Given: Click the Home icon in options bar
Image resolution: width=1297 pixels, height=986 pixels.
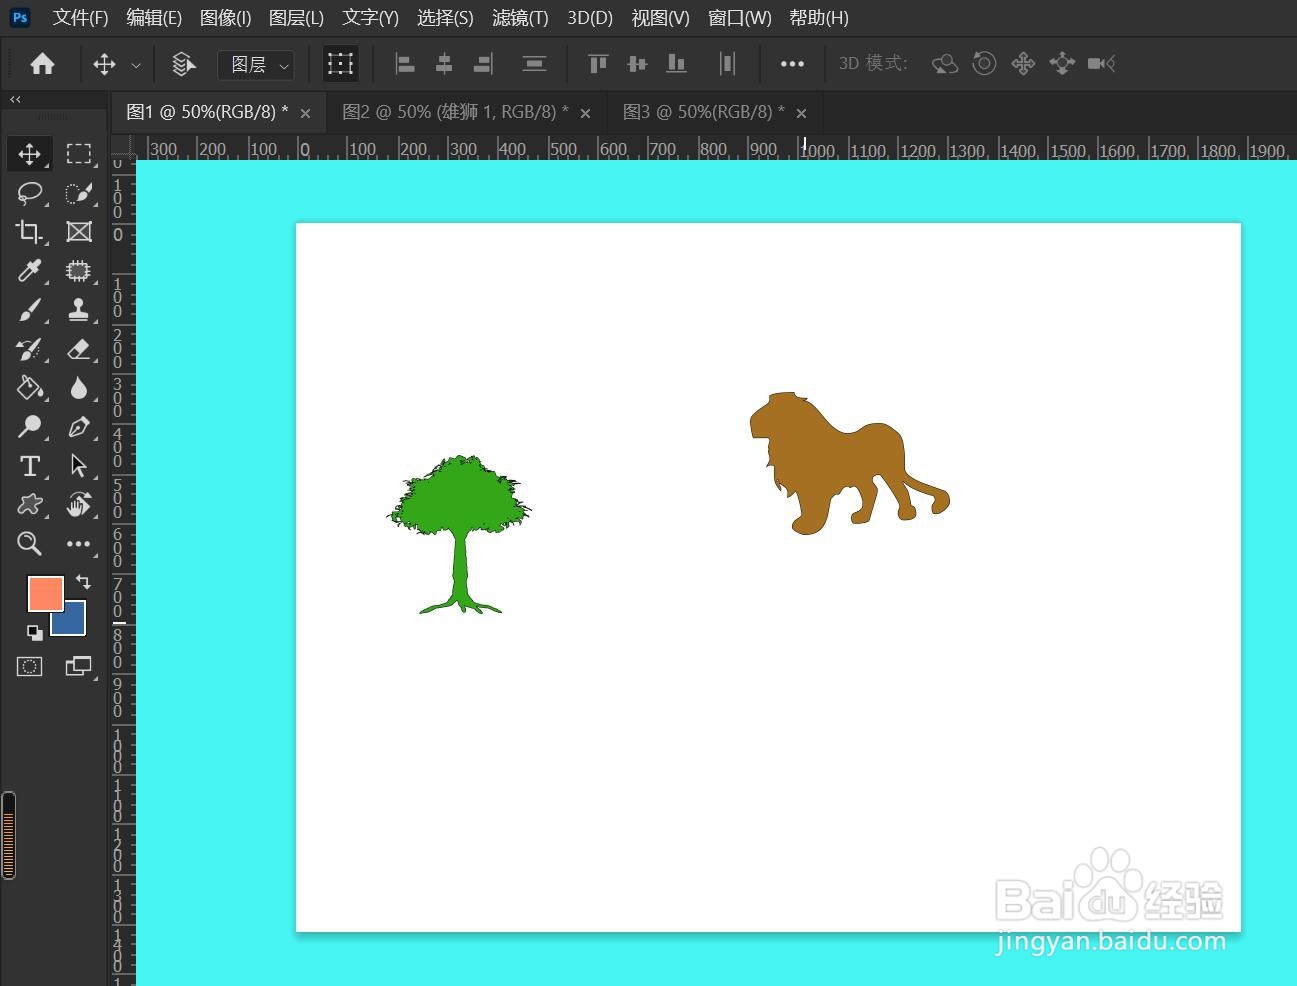Looking at the screenshot, I should [x=42, y=64].
